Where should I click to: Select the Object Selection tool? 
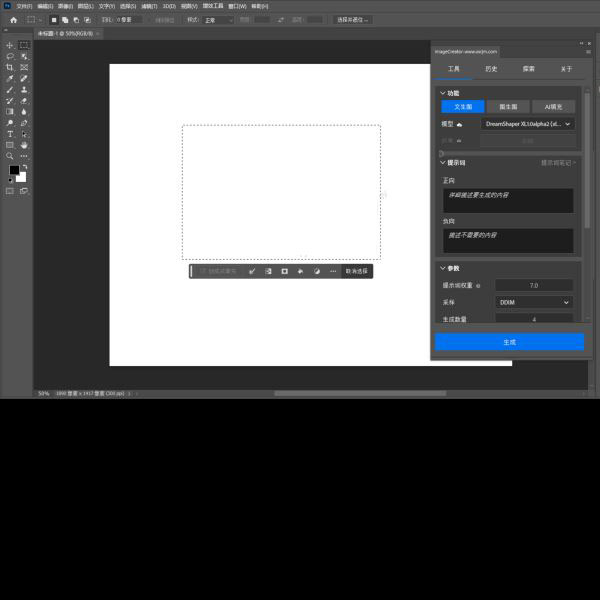coord(24,57)
